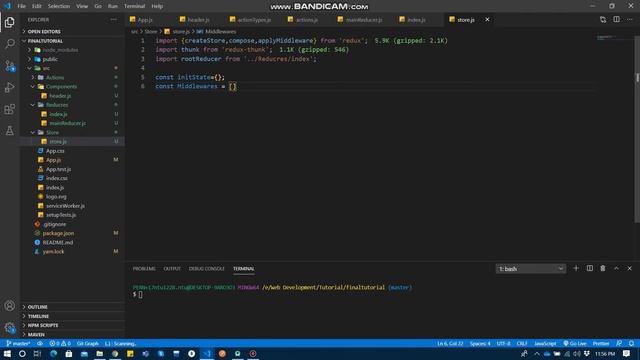Close the store.js editor tab
Screen dimensions: 640x360
click(x=487, y=20)
